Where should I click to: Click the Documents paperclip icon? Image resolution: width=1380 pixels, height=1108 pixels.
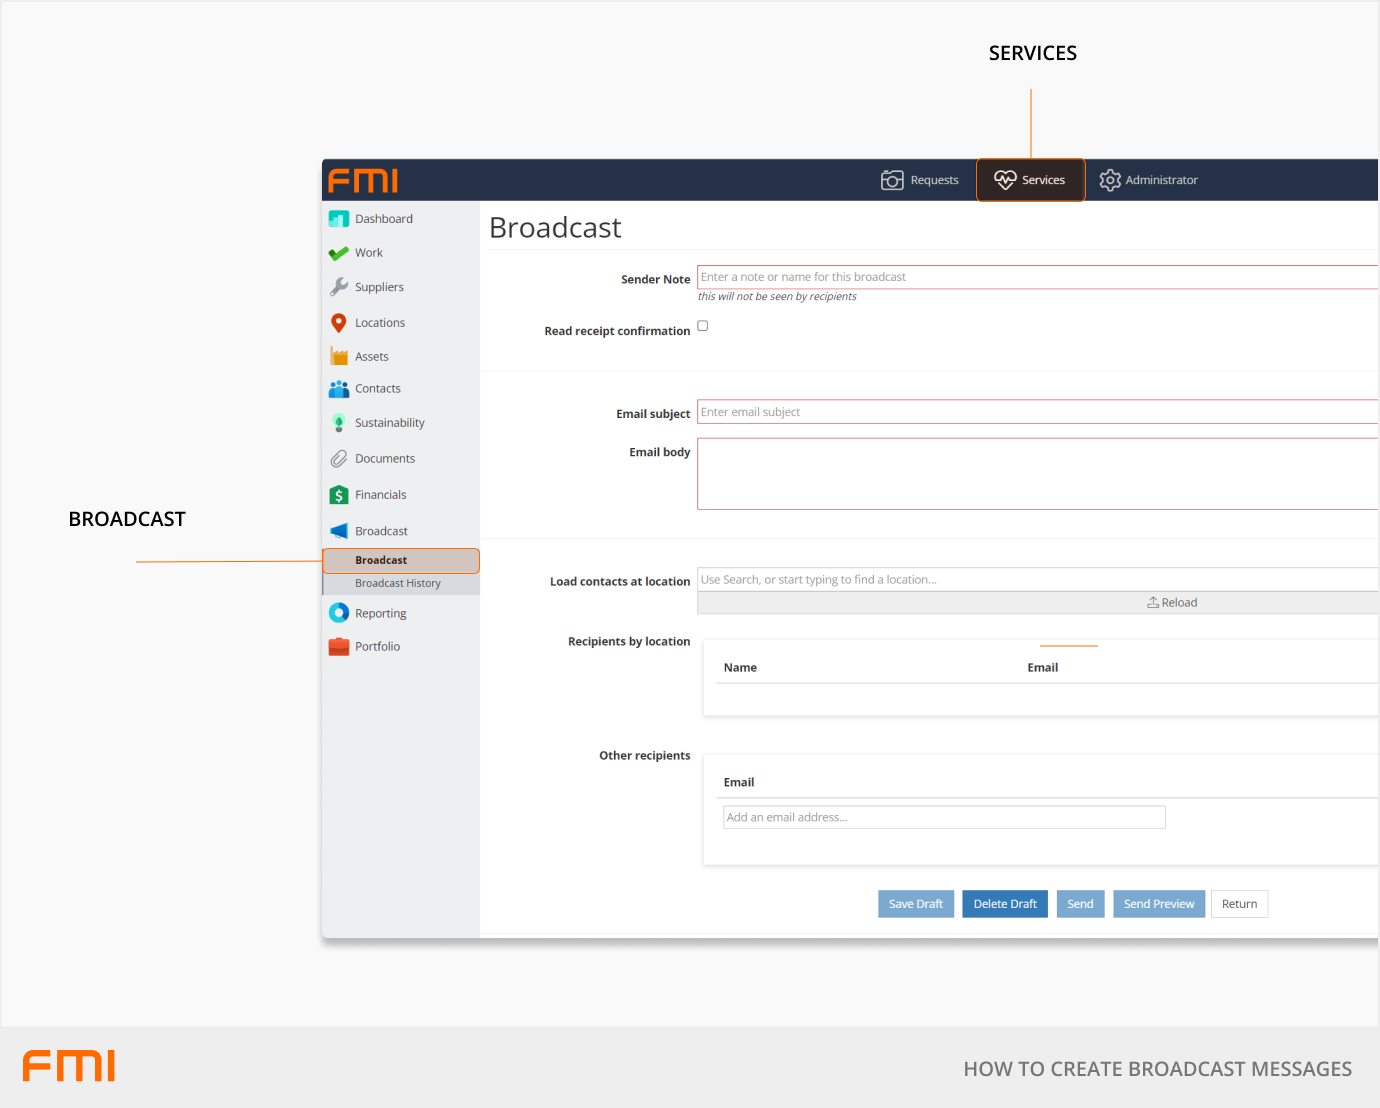tap(338, 458)
